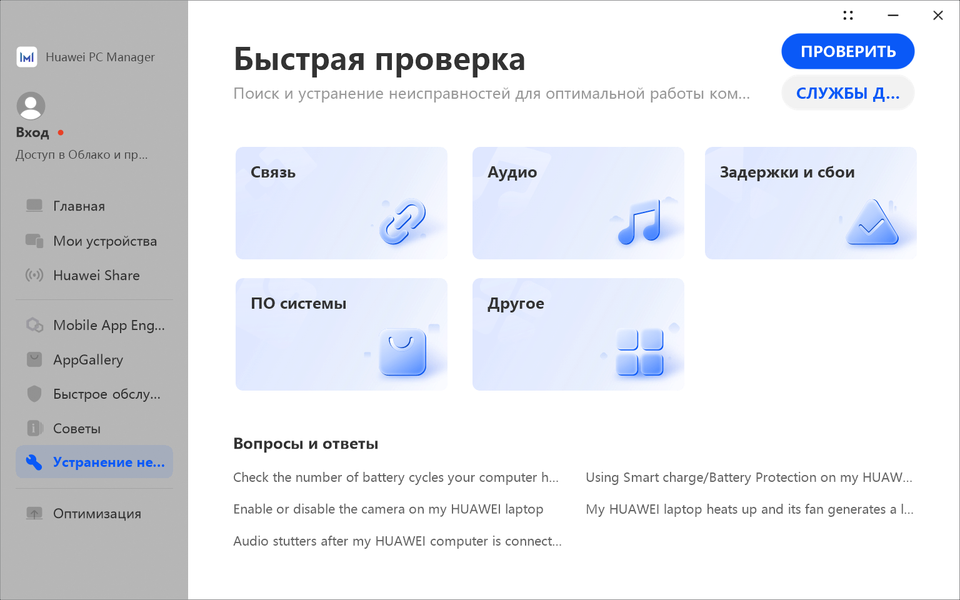Select Mobile App Engine menu item
This screenshot has width=960, height=600.
coord(94,325)
